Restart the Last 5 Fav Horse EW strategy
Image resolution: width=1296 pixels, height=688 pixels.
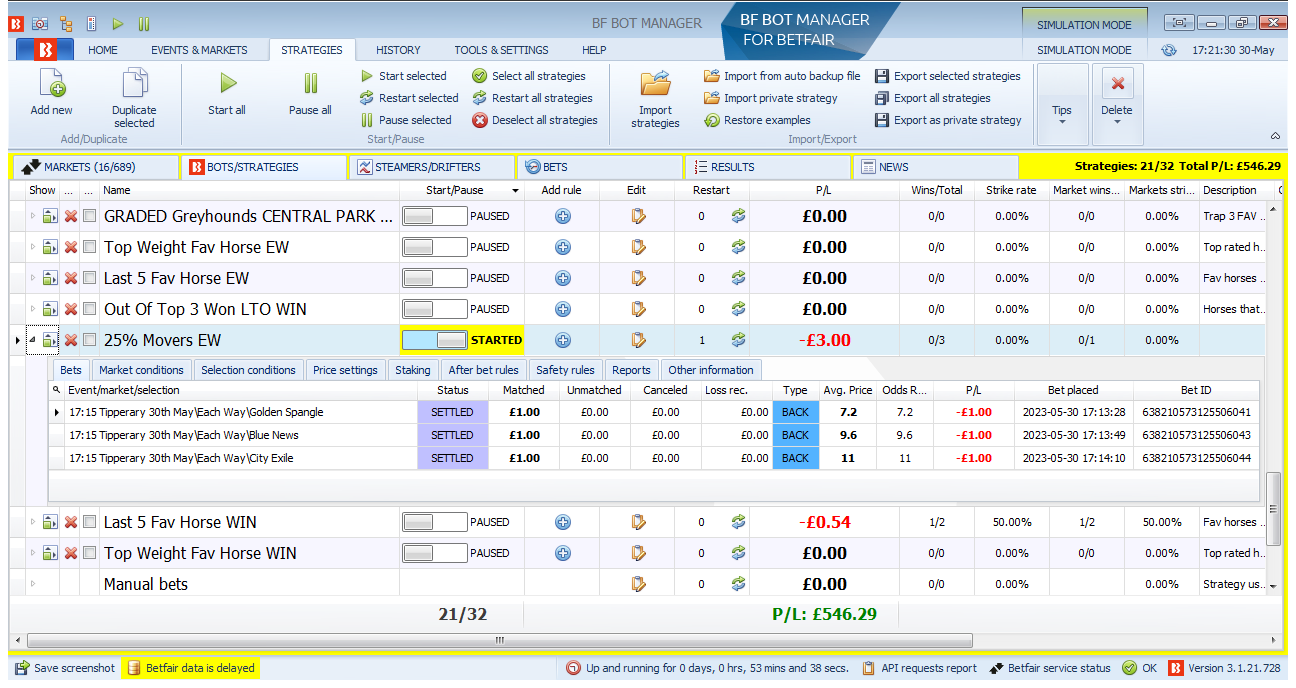click(x=738, y=278)
